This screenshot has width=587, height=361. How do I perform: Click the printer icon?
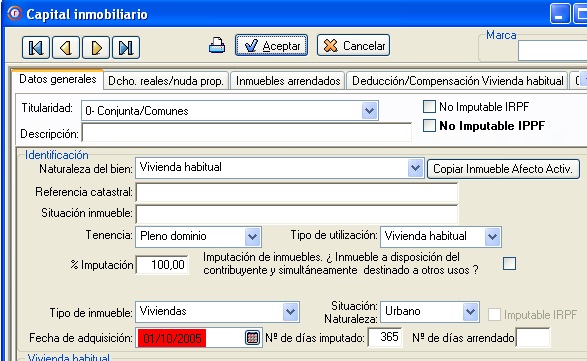217,45
